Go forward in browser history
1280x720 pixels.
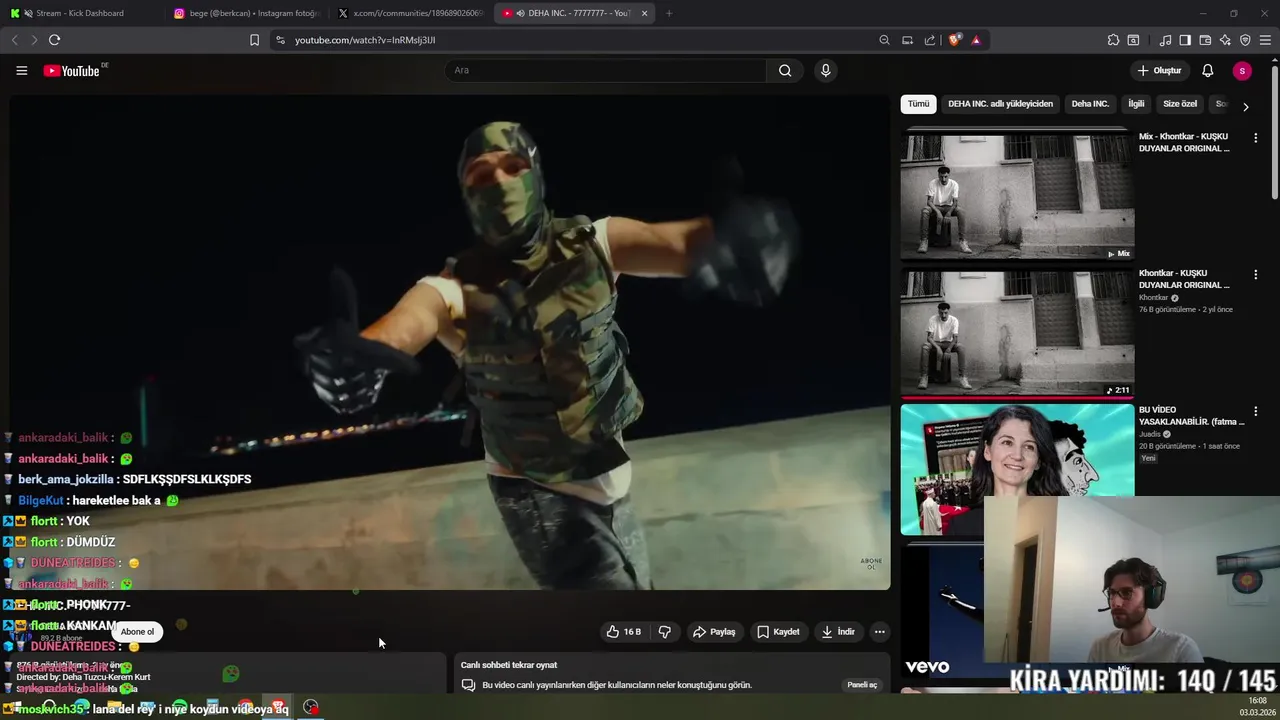34,40
